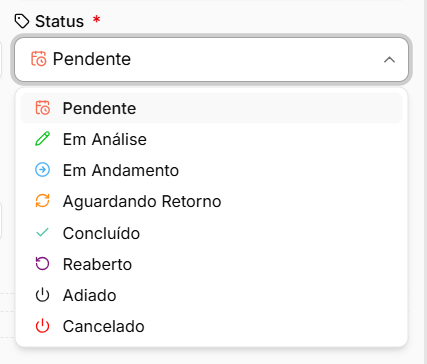Image resolution: width=427 pixels, height=364 pixels.
Task: Choose Em Andamento status option
Action: (x=211, y=170)
